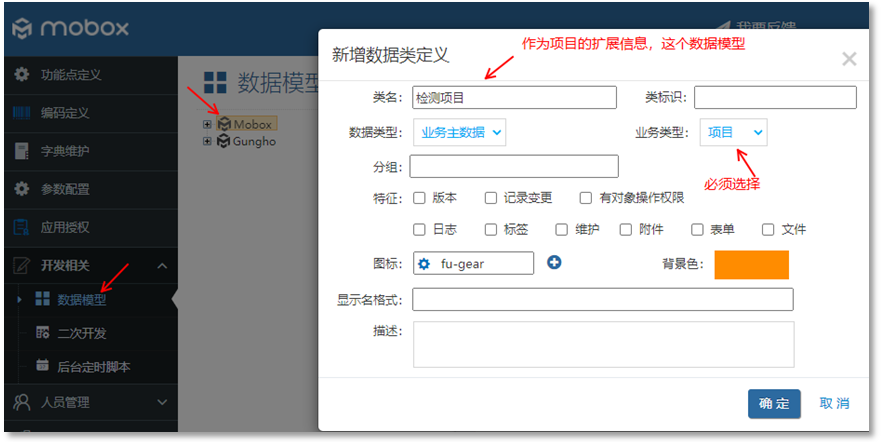881x442 pixels.
Task: Open the 业务类型 dropdown
Action: tap(734, 132)
